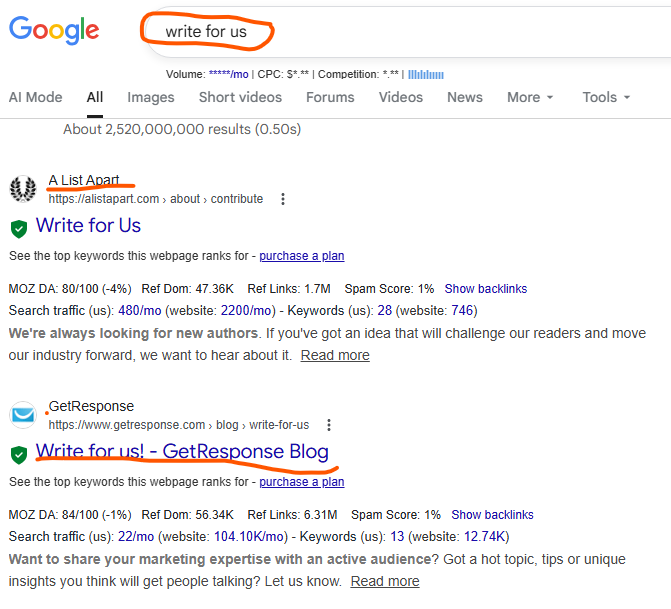
Task: Click the A List Apart site favicon
Action: click(x=23, y=189)
